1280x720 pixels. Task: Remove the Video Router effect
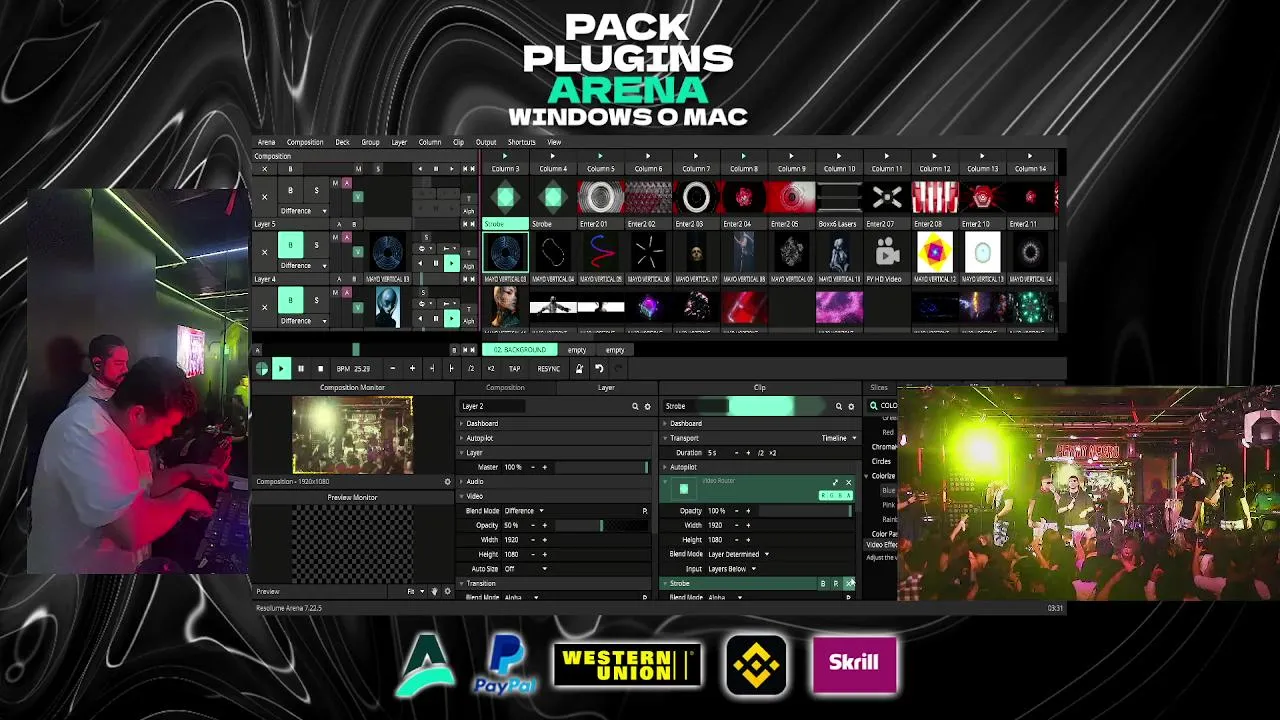point(848,482)
